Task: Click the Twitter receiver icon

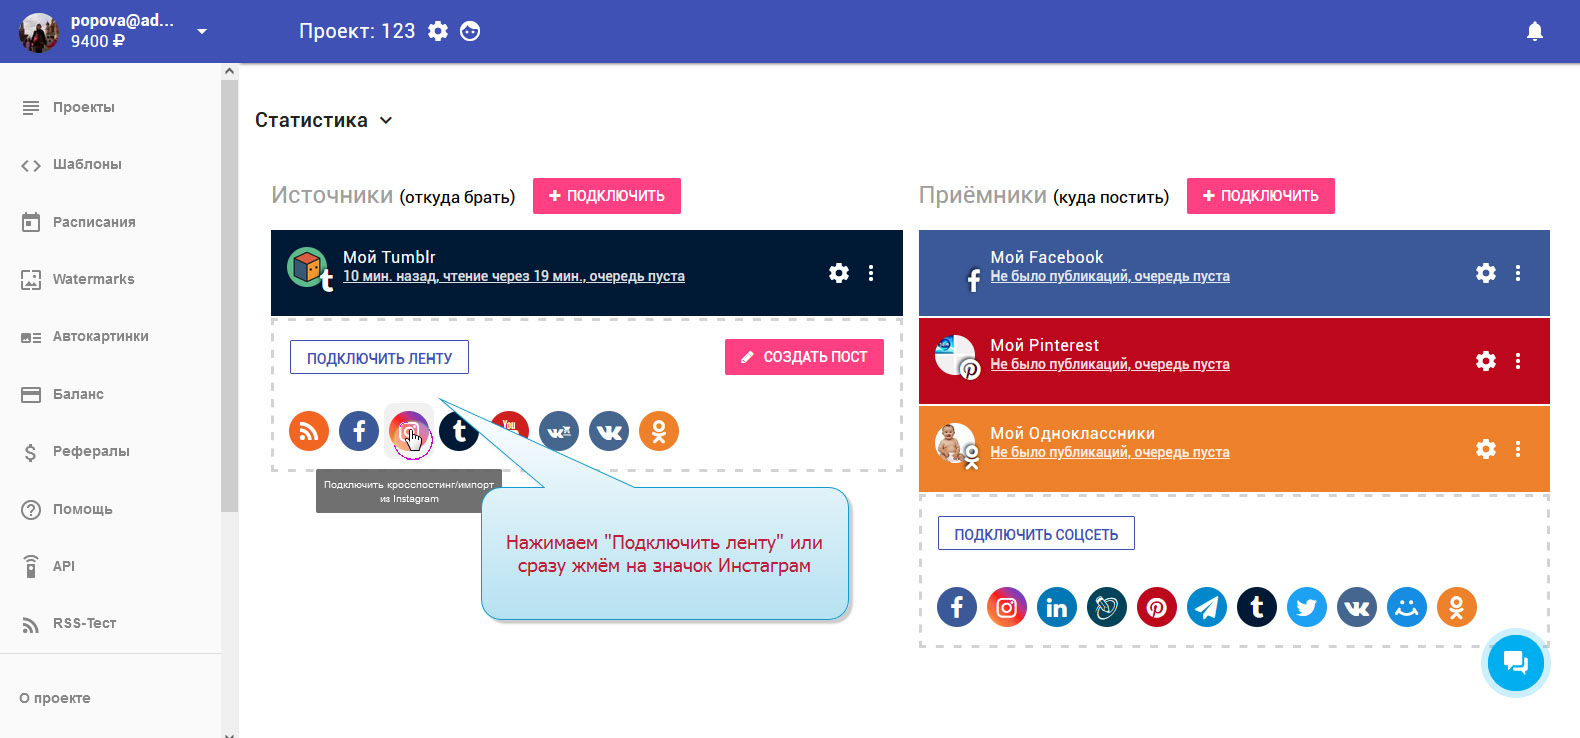Action: [1307, 607]
